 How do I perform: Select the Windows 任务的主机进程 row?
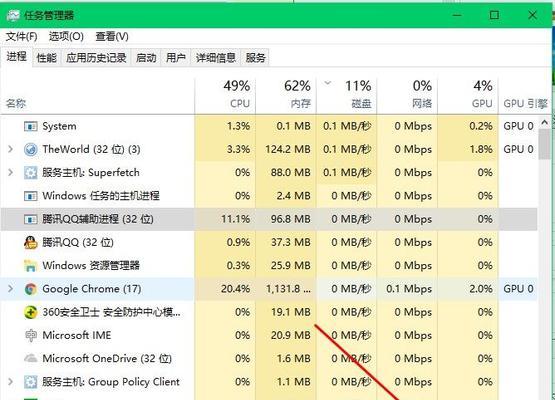click(x=269, y=196)
